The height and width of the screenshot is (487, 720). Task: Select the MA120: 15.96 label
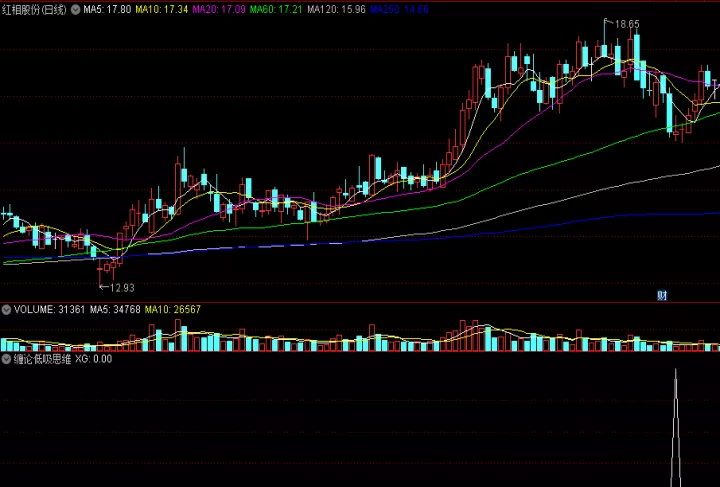coord(336,9)
